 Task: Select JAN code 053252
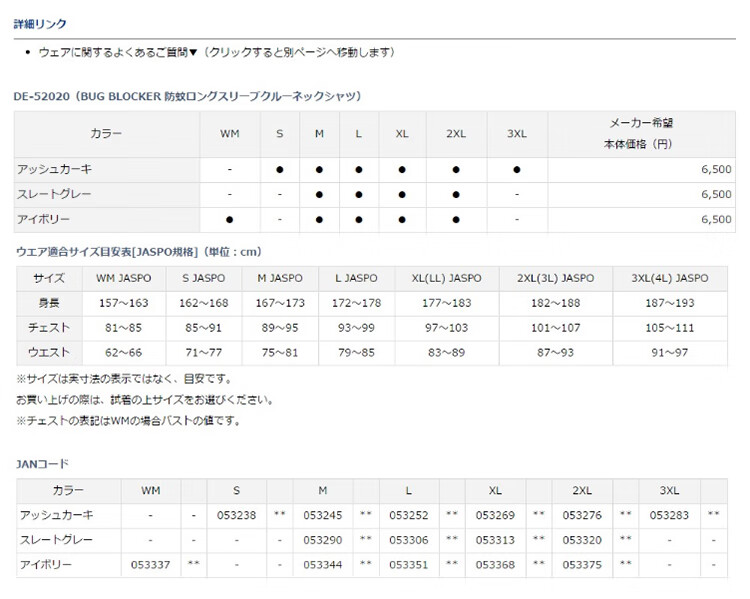pyautogui.click(x=409, y=515)
